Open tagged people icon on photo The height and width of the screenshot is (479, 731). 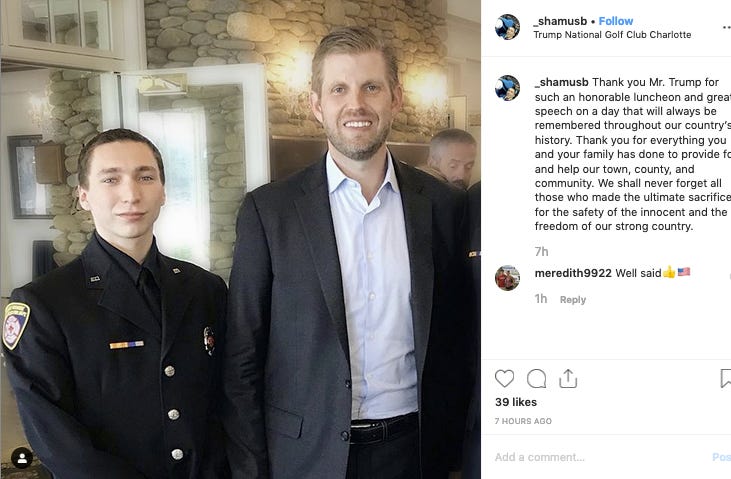22,458
